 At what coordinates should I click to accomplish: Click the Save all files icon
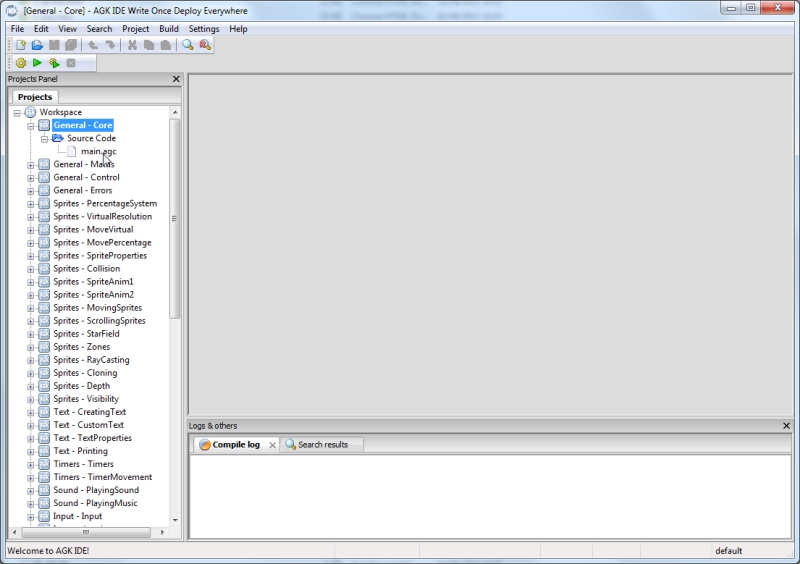pos(71,45)
